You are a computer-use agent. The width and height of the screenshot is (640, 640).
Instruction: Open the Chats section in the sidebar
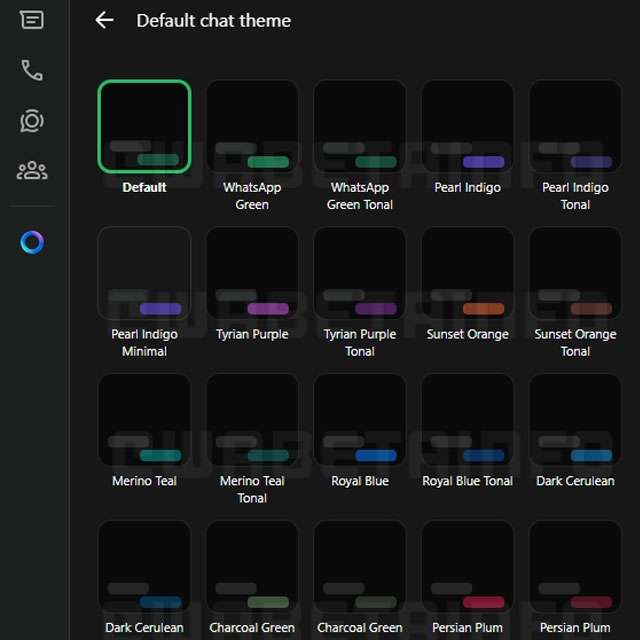31,20
